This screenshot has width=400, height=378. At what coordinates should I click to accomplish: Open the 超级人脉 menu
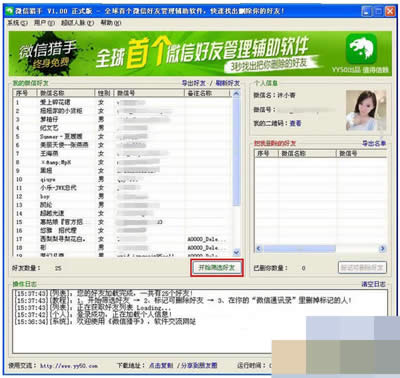78,23
